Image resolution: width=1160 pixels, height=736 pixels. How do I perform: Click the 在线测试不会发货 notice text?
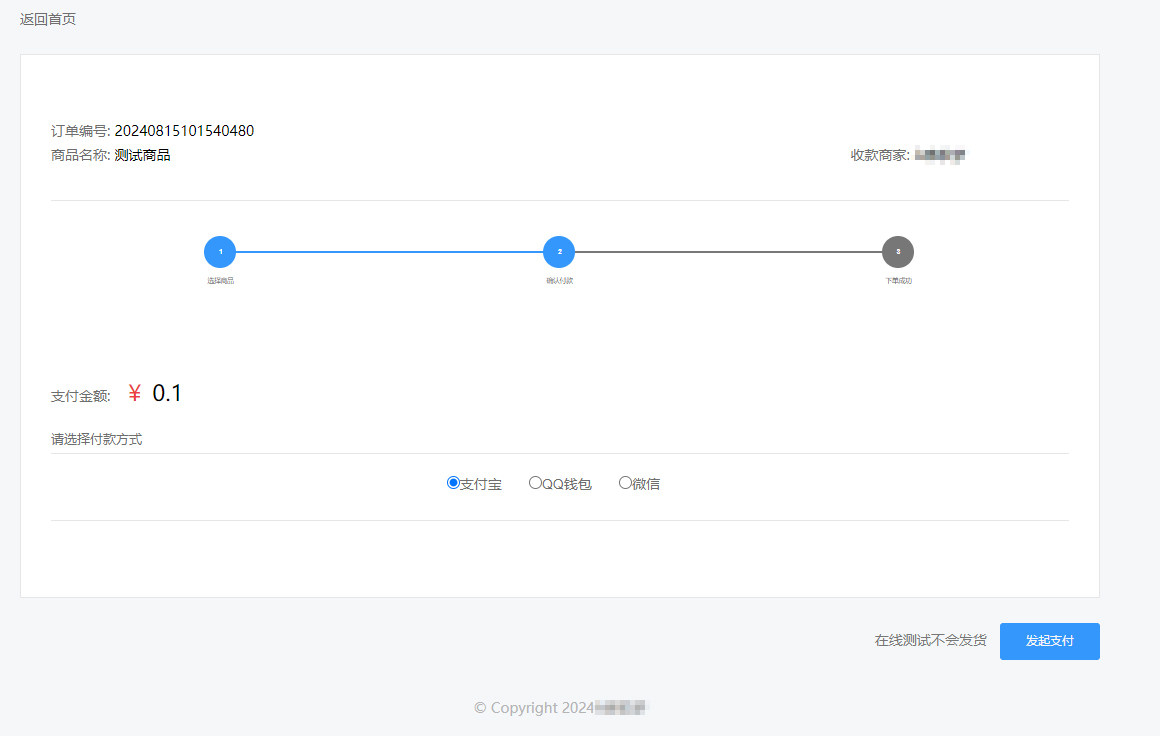click(930, 640)
